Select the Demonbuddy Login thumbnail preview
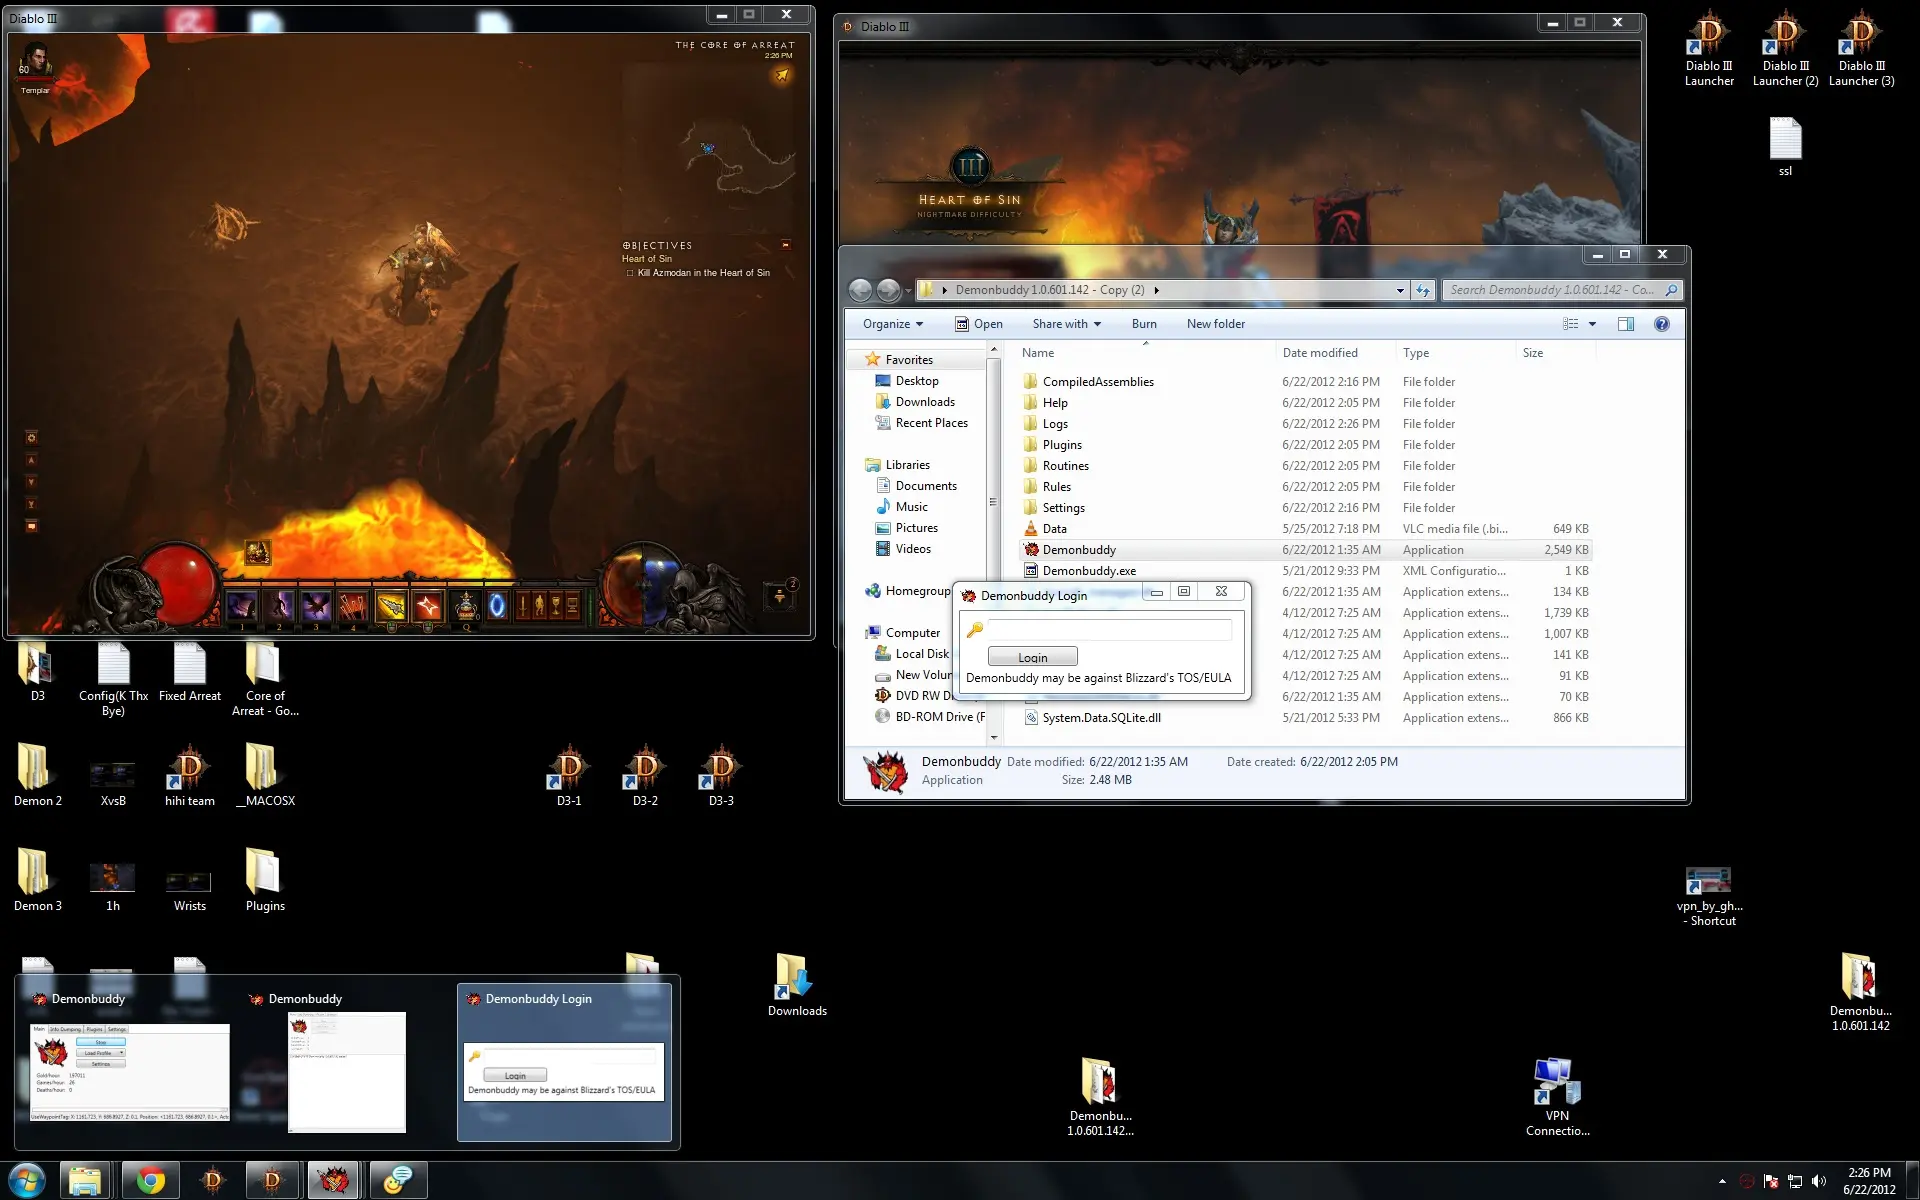The width and height of the screenshot is (1920, 1200). (x=564, y=1070)
